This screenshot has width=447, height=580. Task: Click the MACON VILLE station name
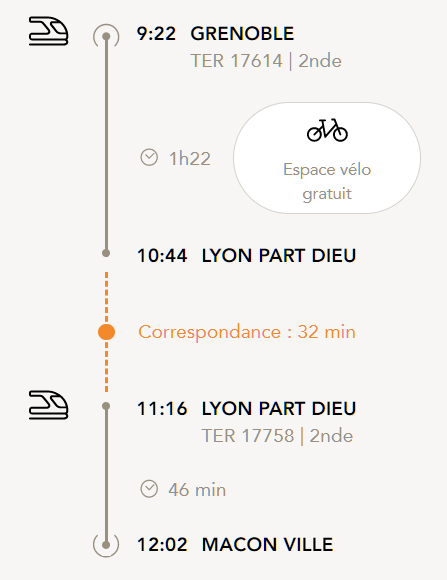[268, 544]
